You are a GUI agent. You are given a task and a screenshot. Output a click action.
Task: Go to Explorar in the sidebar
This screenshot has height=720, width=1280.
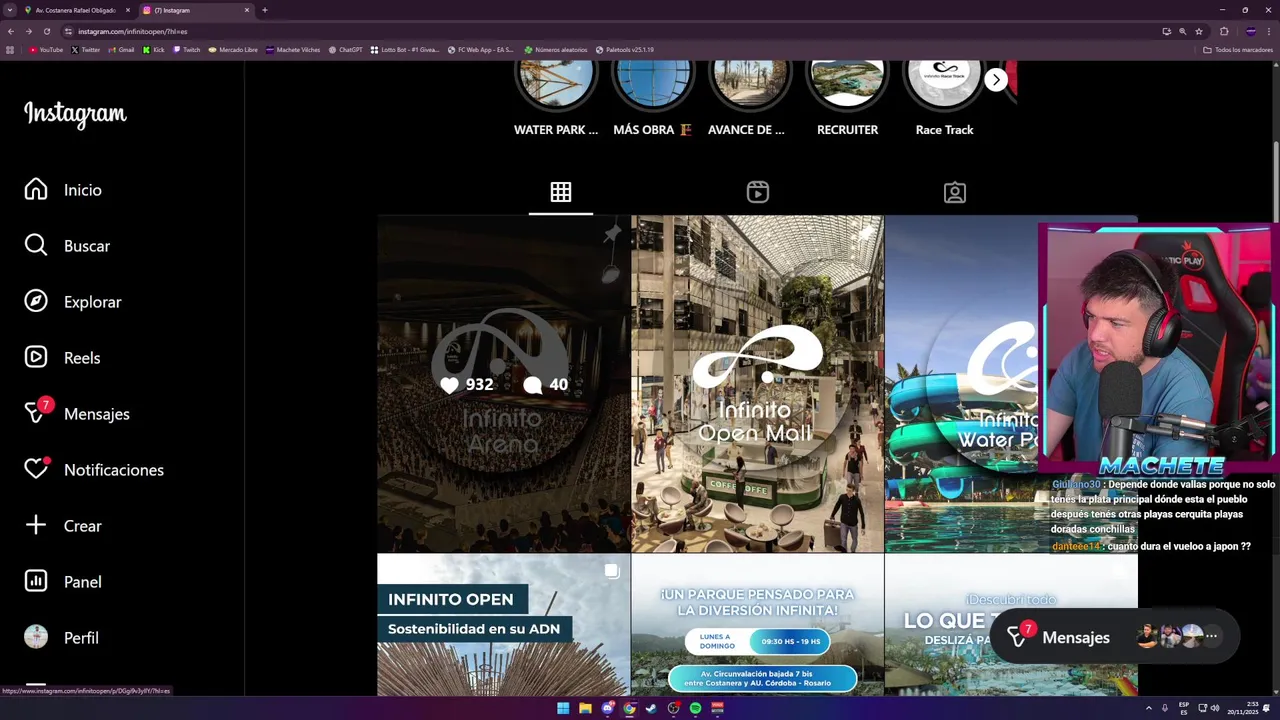click(72, 302)
